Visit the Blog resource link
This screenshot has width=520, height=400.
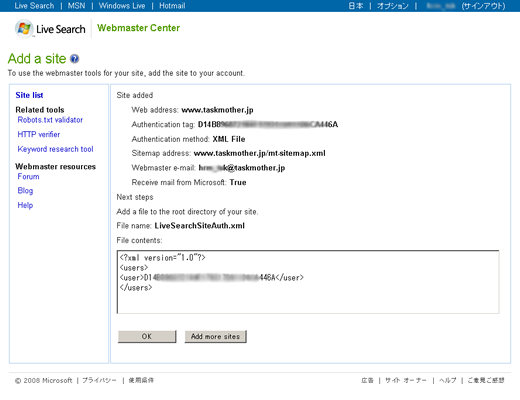(x=25, y=191)
